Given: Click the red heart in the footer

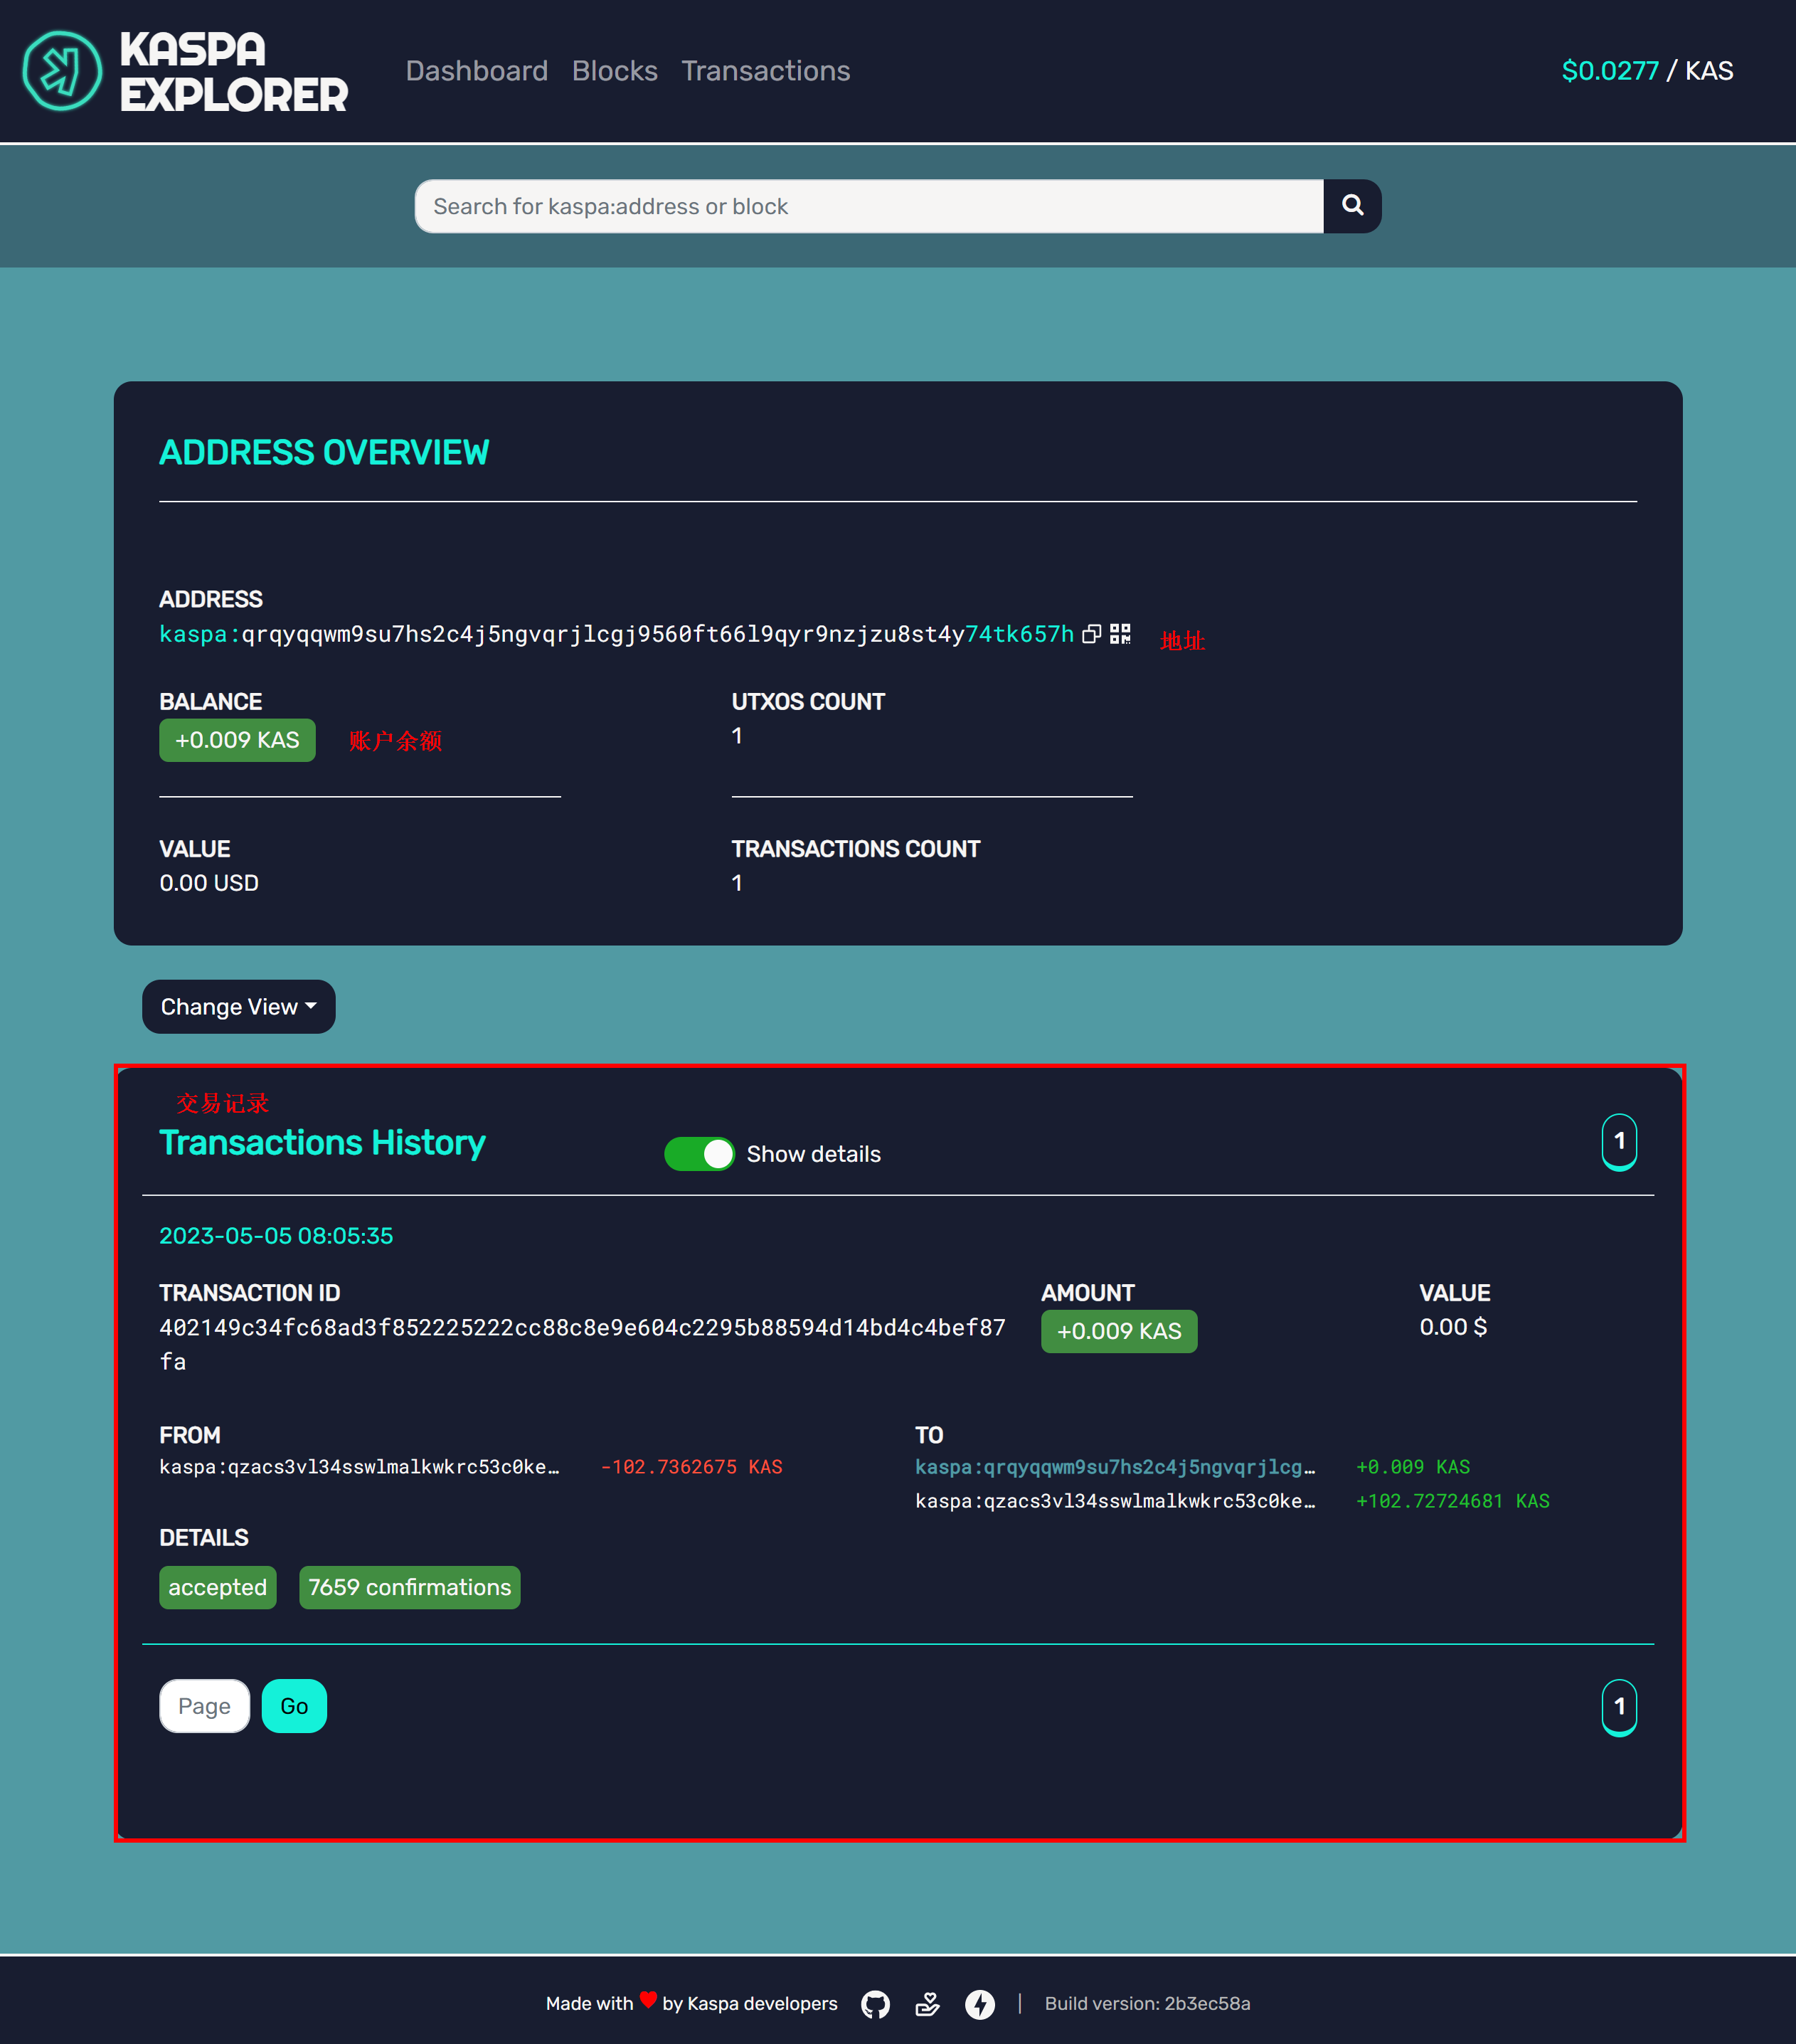Looking at the screenshot, I should (648, 2000).
